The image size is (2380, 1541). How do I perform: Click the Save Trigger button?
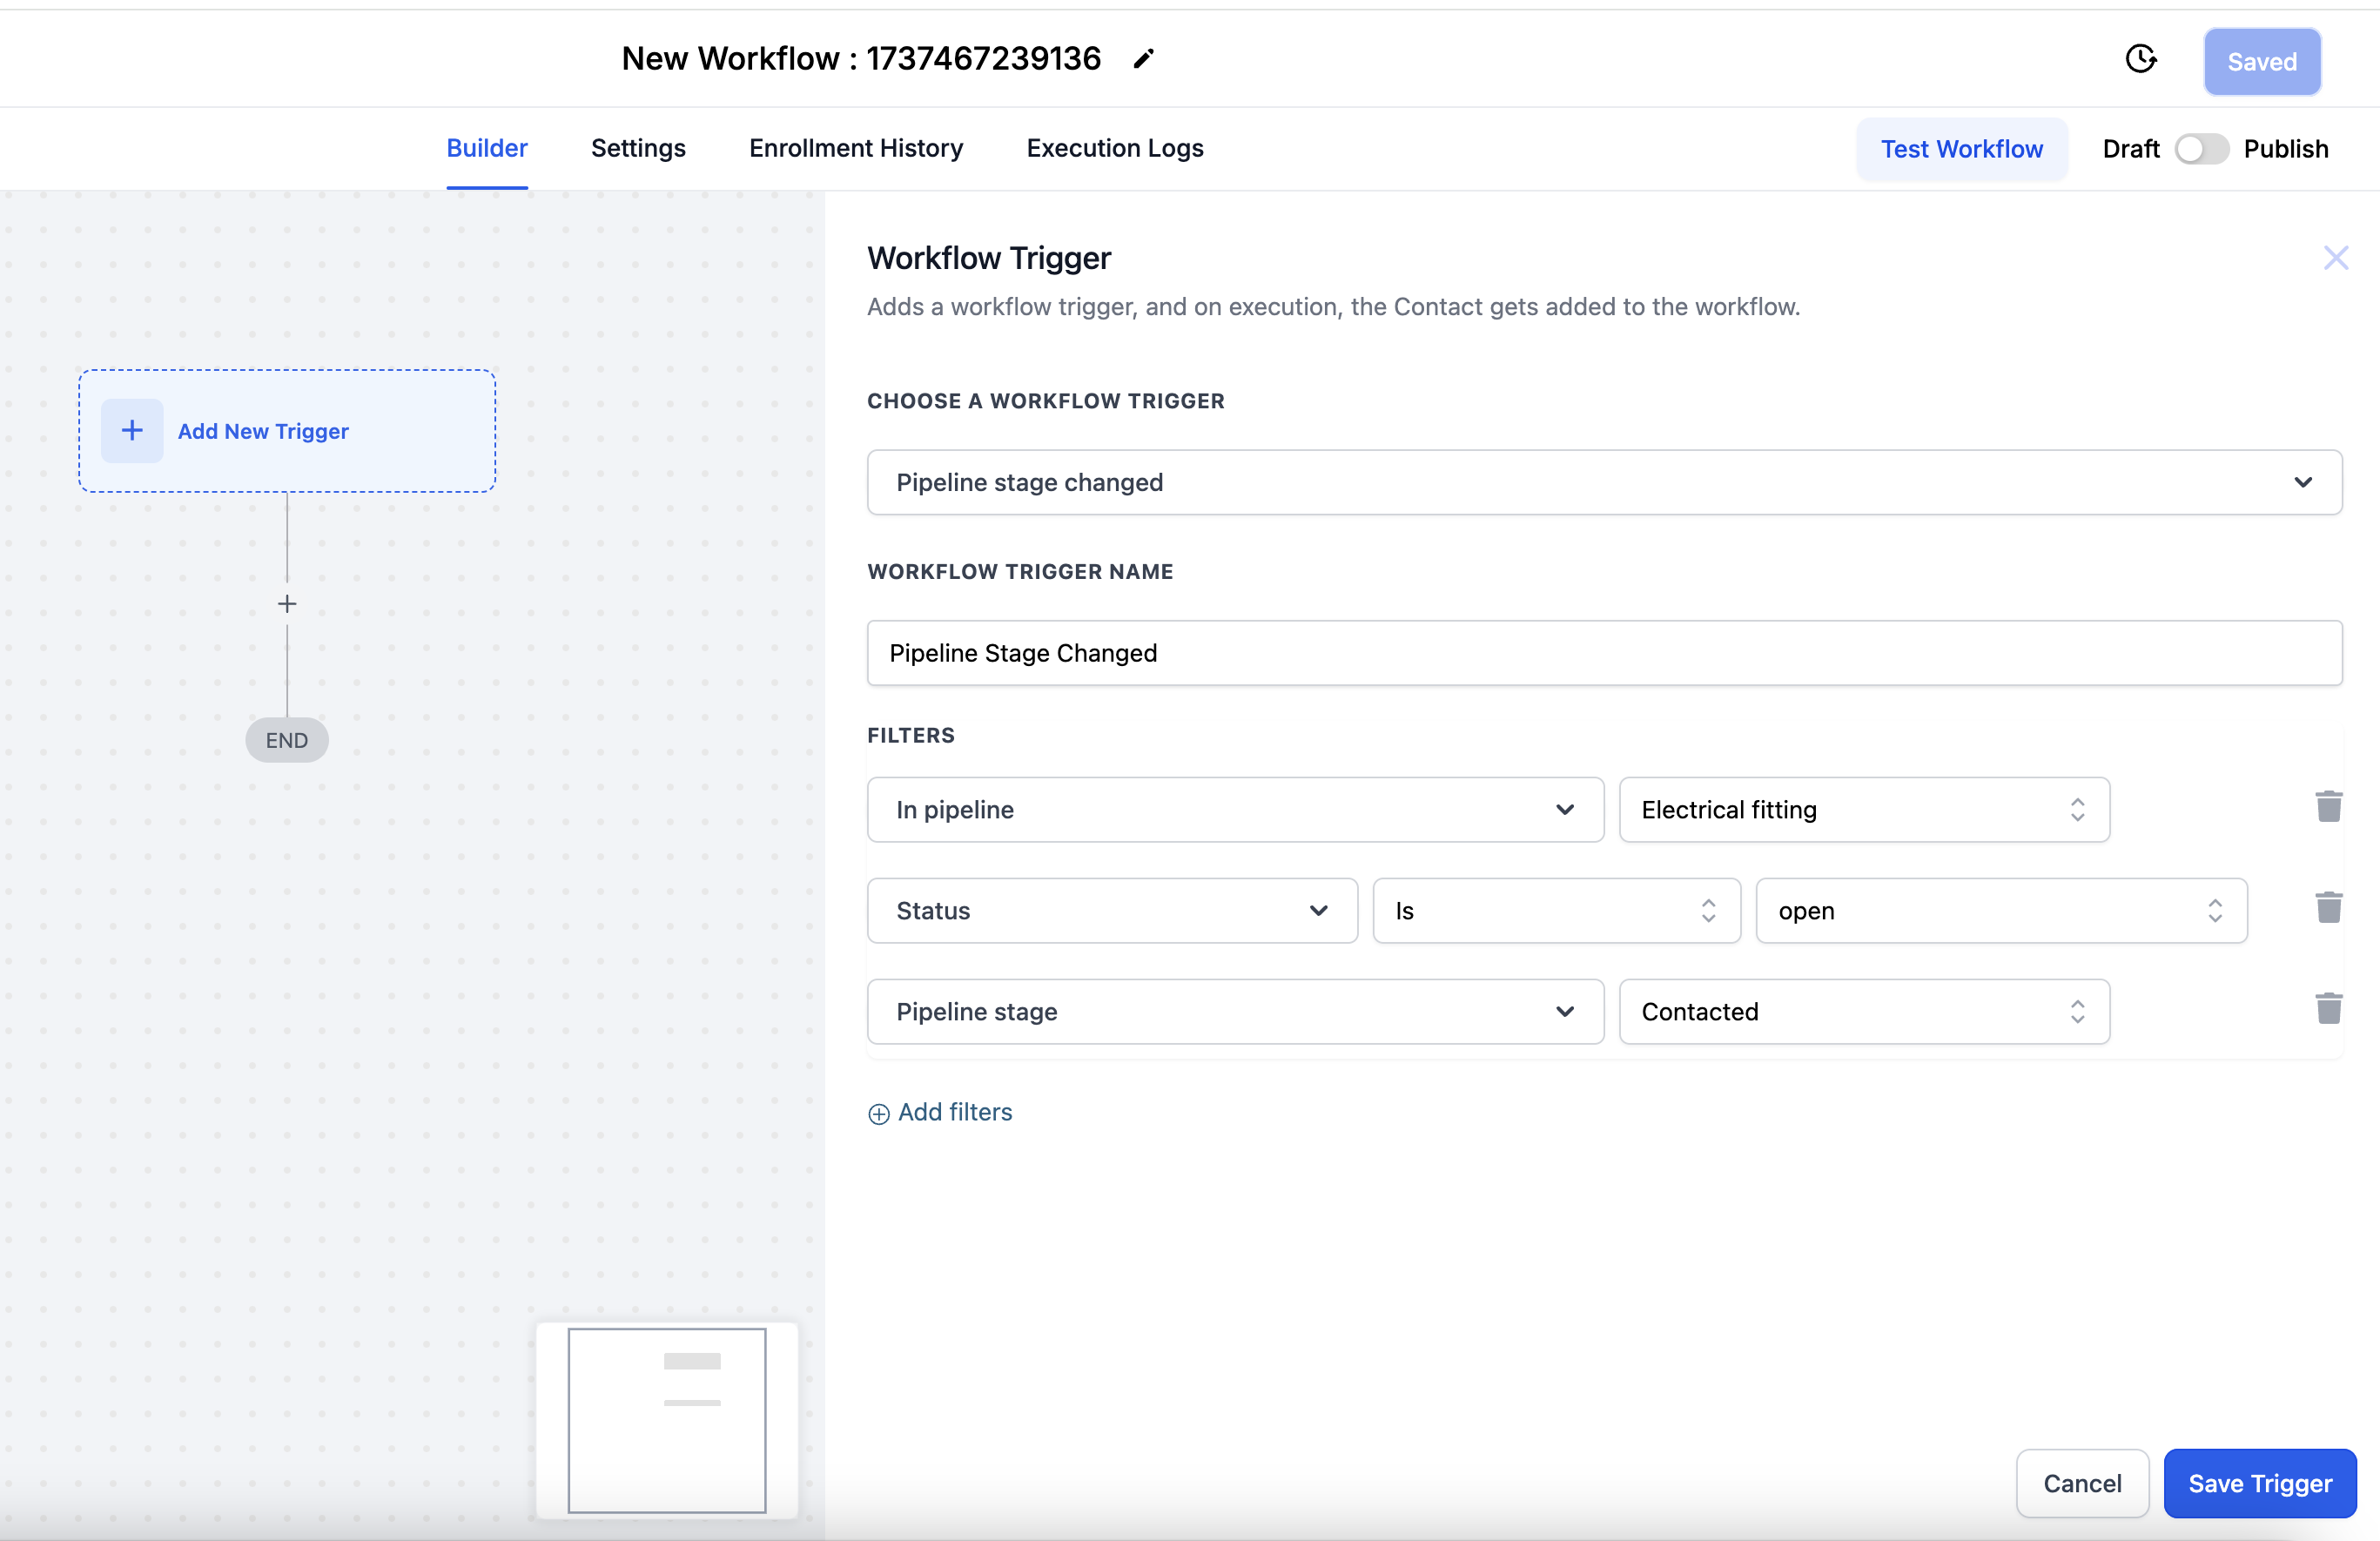tap(2259, 1483)
